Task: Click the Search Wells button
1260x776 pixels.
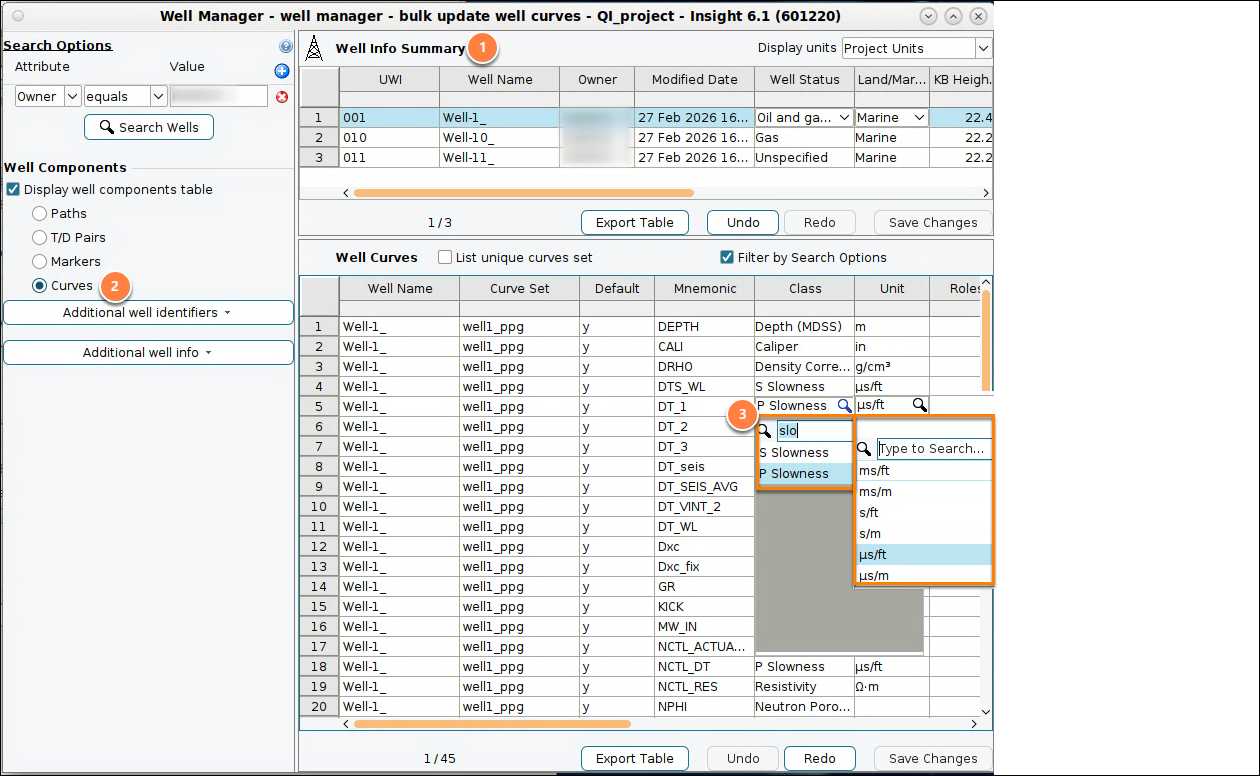Action: (x=149, y=127)
